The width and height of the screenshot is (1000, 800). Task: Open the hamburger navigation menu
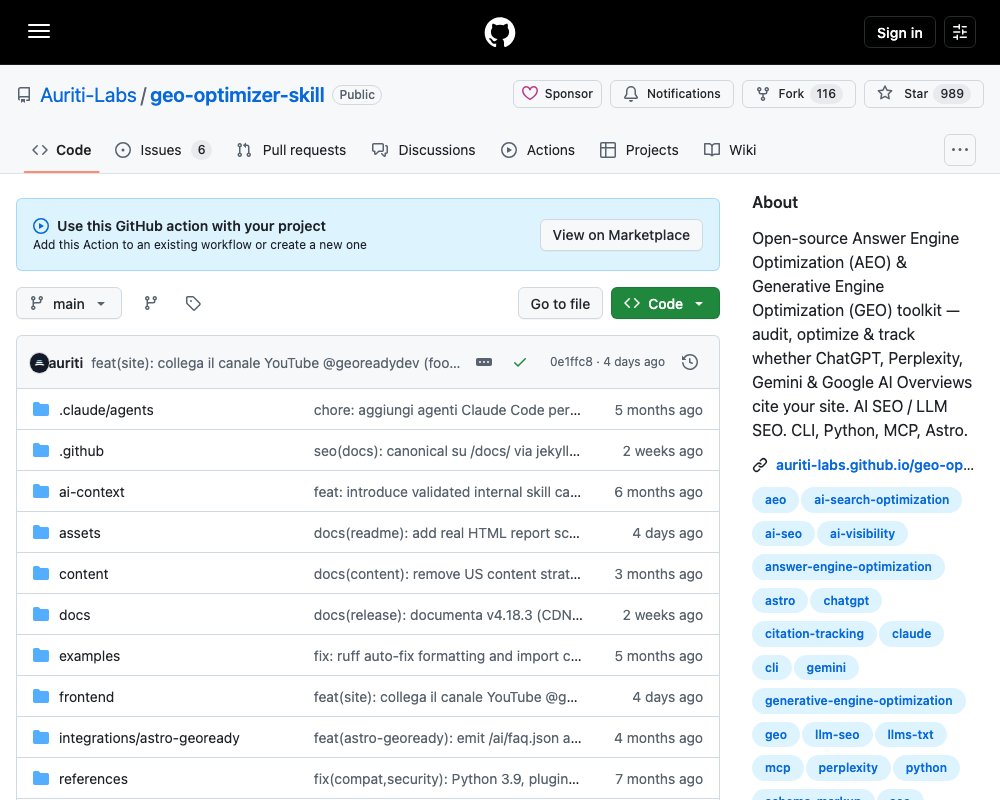(39, 31)
